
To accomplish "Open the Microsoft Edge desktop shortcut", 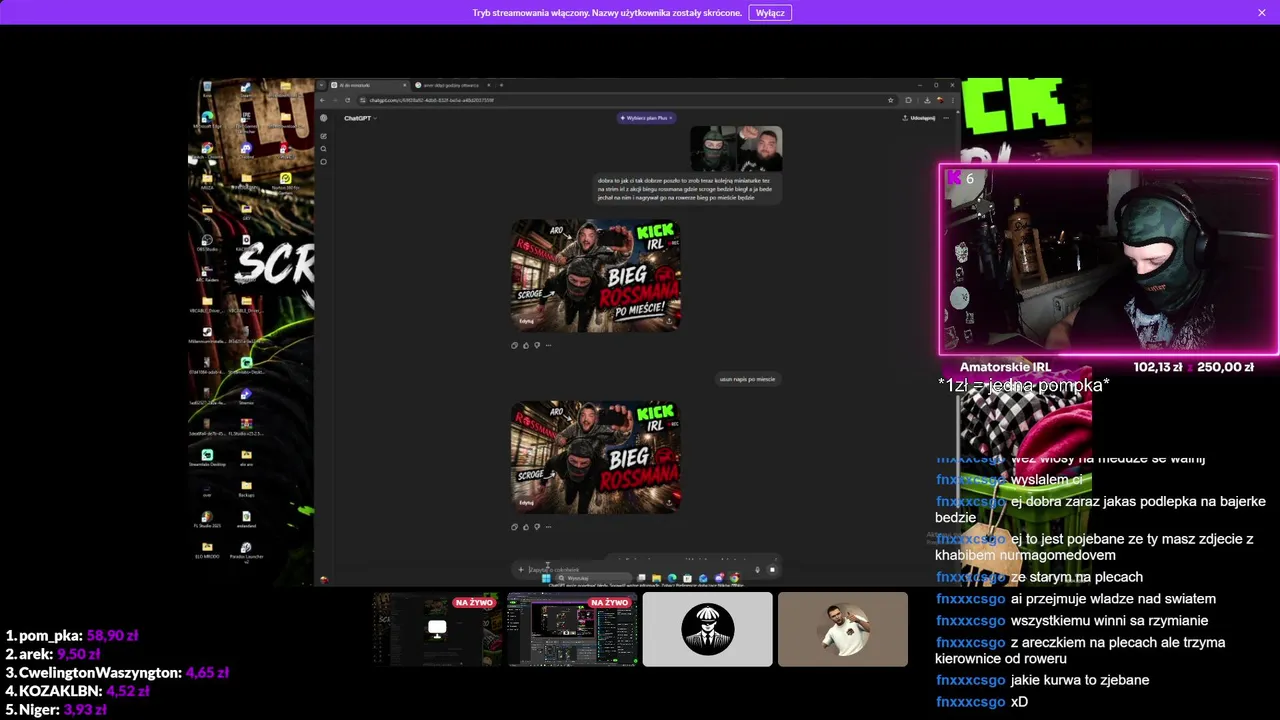I will coord(207,120).
